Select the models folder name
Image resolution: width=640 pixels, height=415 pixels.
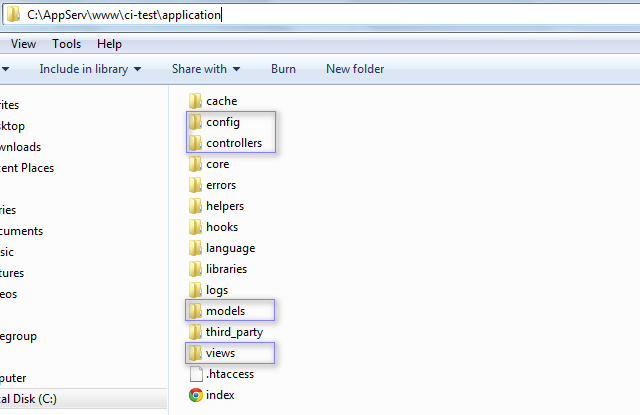pyautogui.click(x=225, y=311)
